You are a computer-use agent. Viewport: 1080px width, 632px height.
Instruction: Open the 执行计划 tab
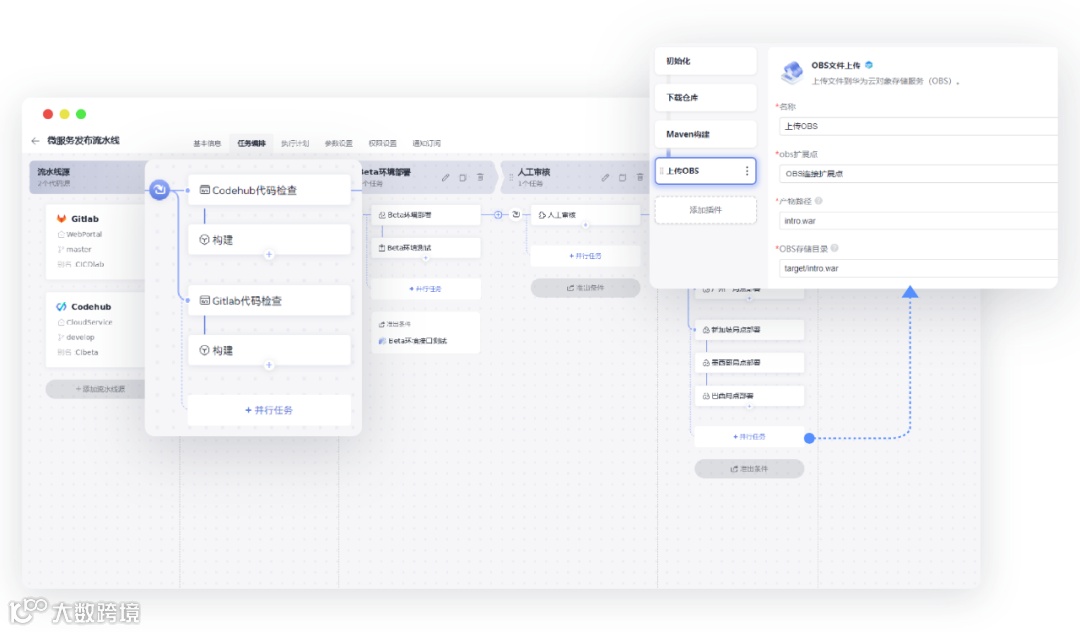[295, 143]
